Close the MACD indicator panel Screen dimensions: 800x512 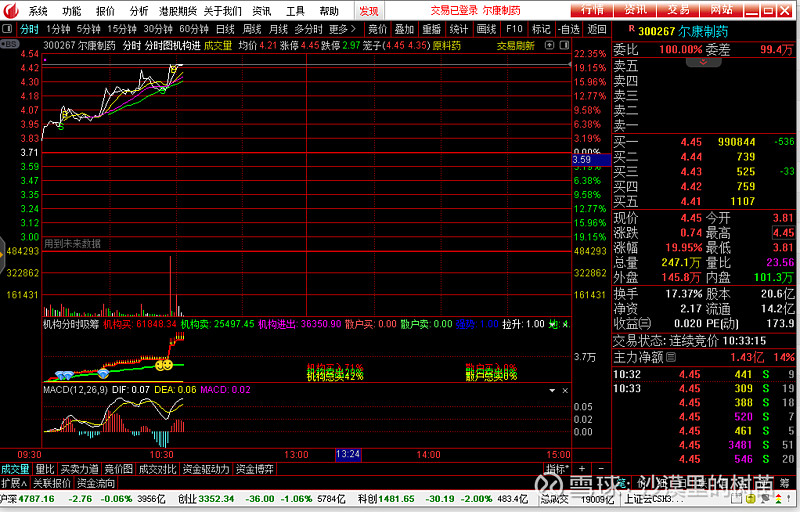(565, 391)
